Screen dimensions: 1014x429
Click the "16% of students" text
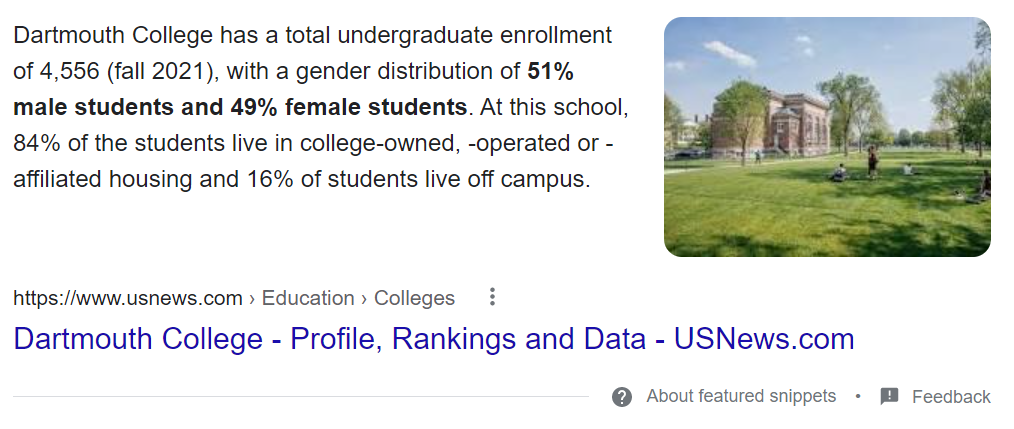click(x=354, y=179)
